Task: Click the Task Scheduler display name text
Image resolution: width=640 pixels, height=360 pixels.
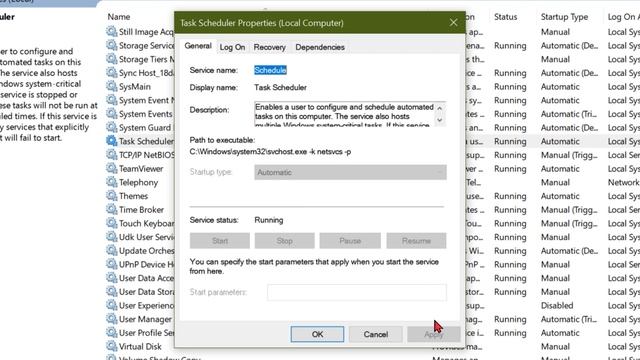Action: (280, 87)
